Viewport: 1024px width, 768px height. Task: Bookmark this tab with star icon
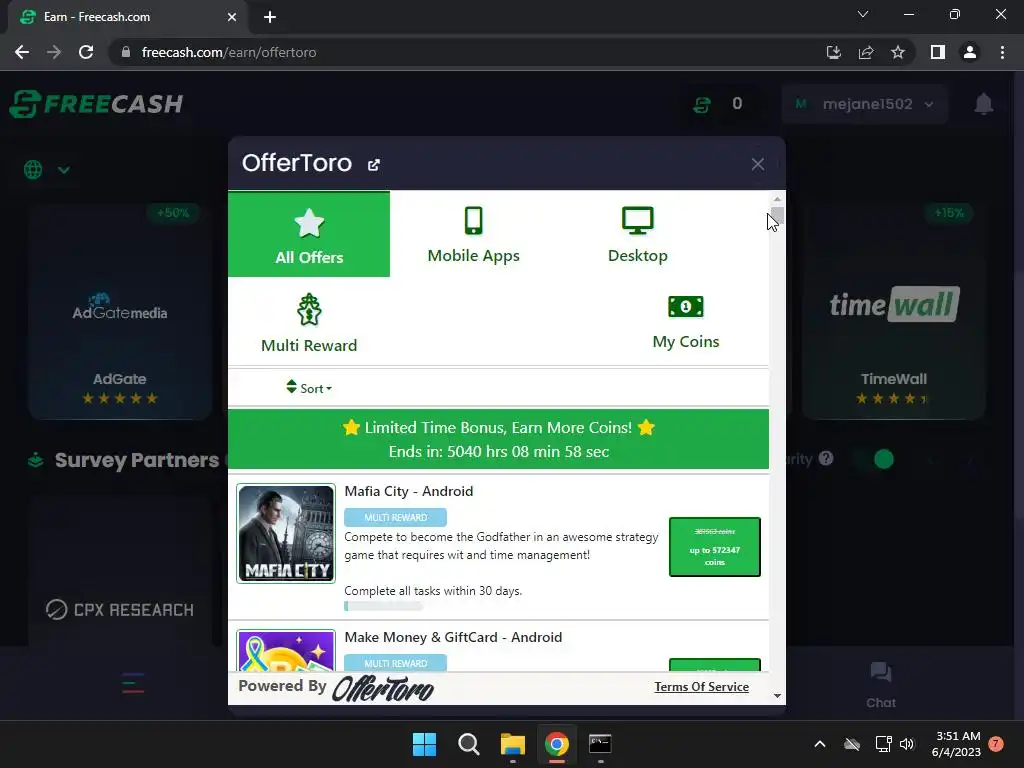[x=898, y=52]
